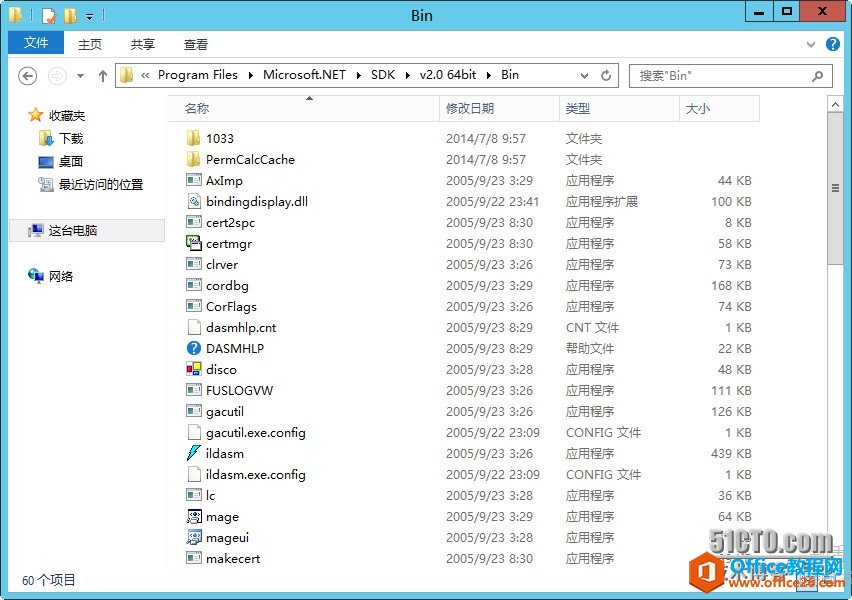Select the cordbg application icon
The width and height of the screenshot is (852, 600).
point(193,285)
